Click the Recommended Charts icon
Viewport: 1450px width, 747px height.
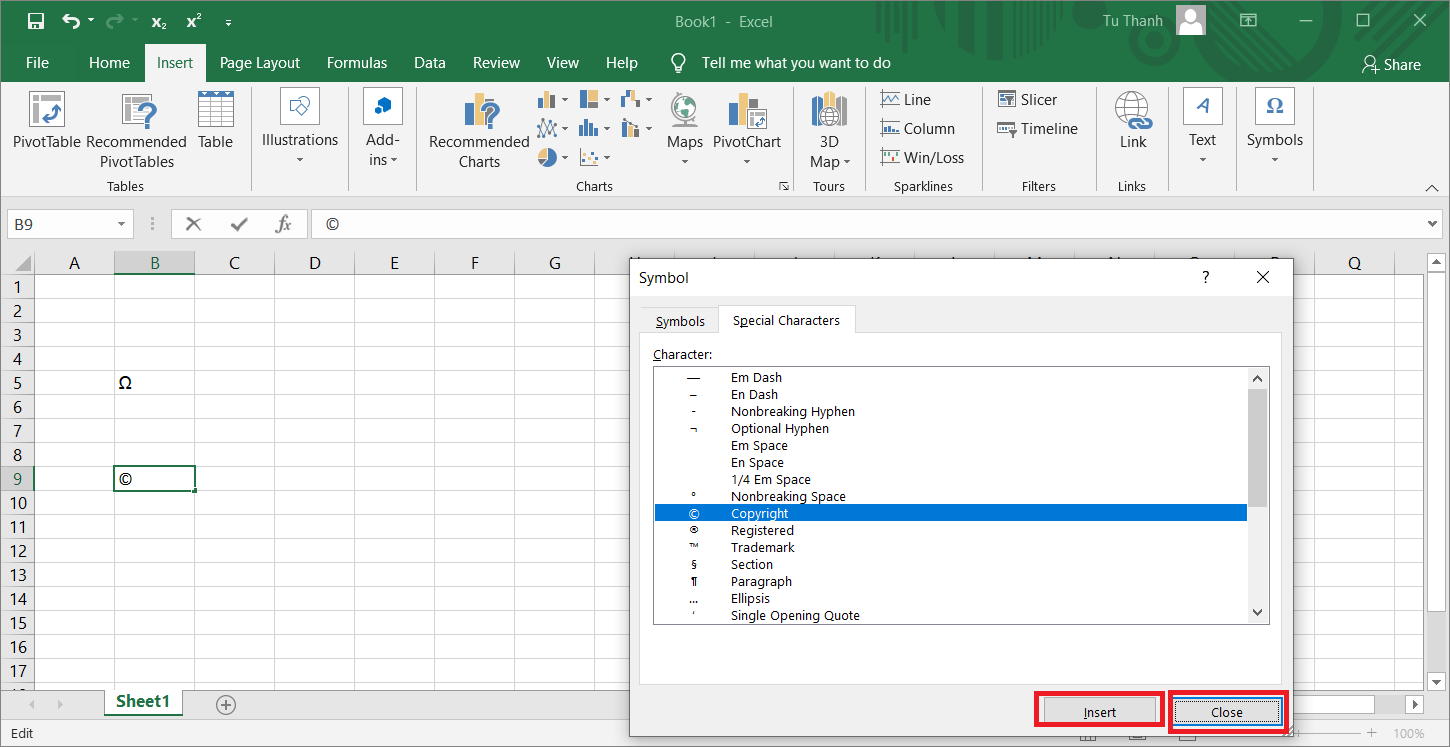[x=479, y=111]
